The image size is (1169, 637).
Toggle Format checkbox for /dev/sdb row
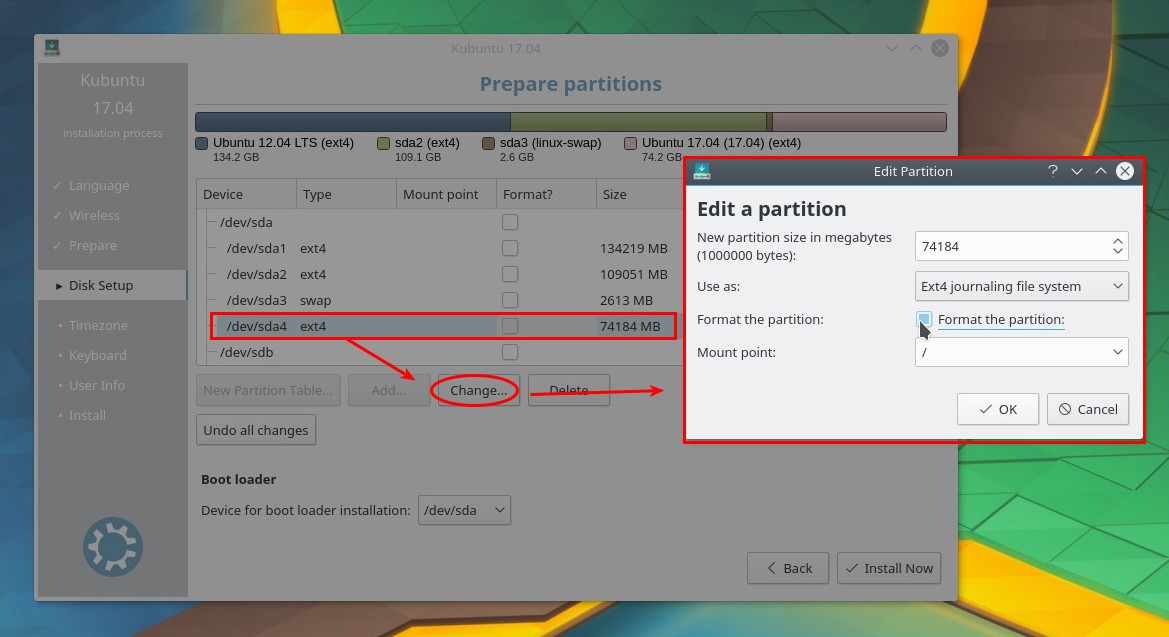click(510, 351)
